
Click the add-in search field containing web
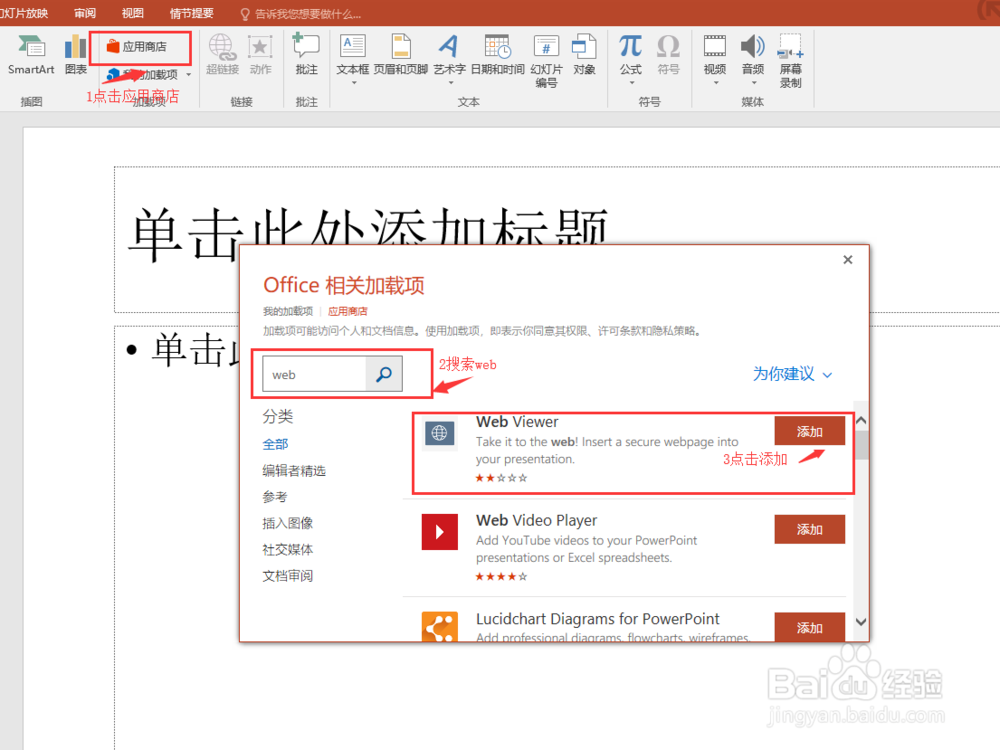[314, 374]
